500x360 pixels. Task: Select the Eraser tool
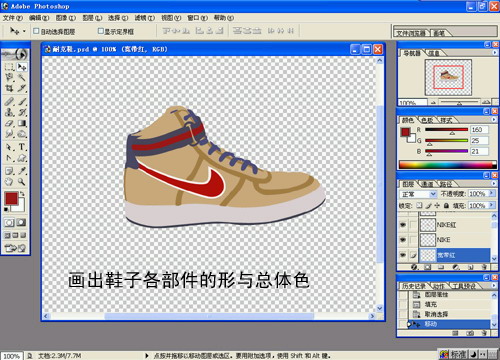9,123
